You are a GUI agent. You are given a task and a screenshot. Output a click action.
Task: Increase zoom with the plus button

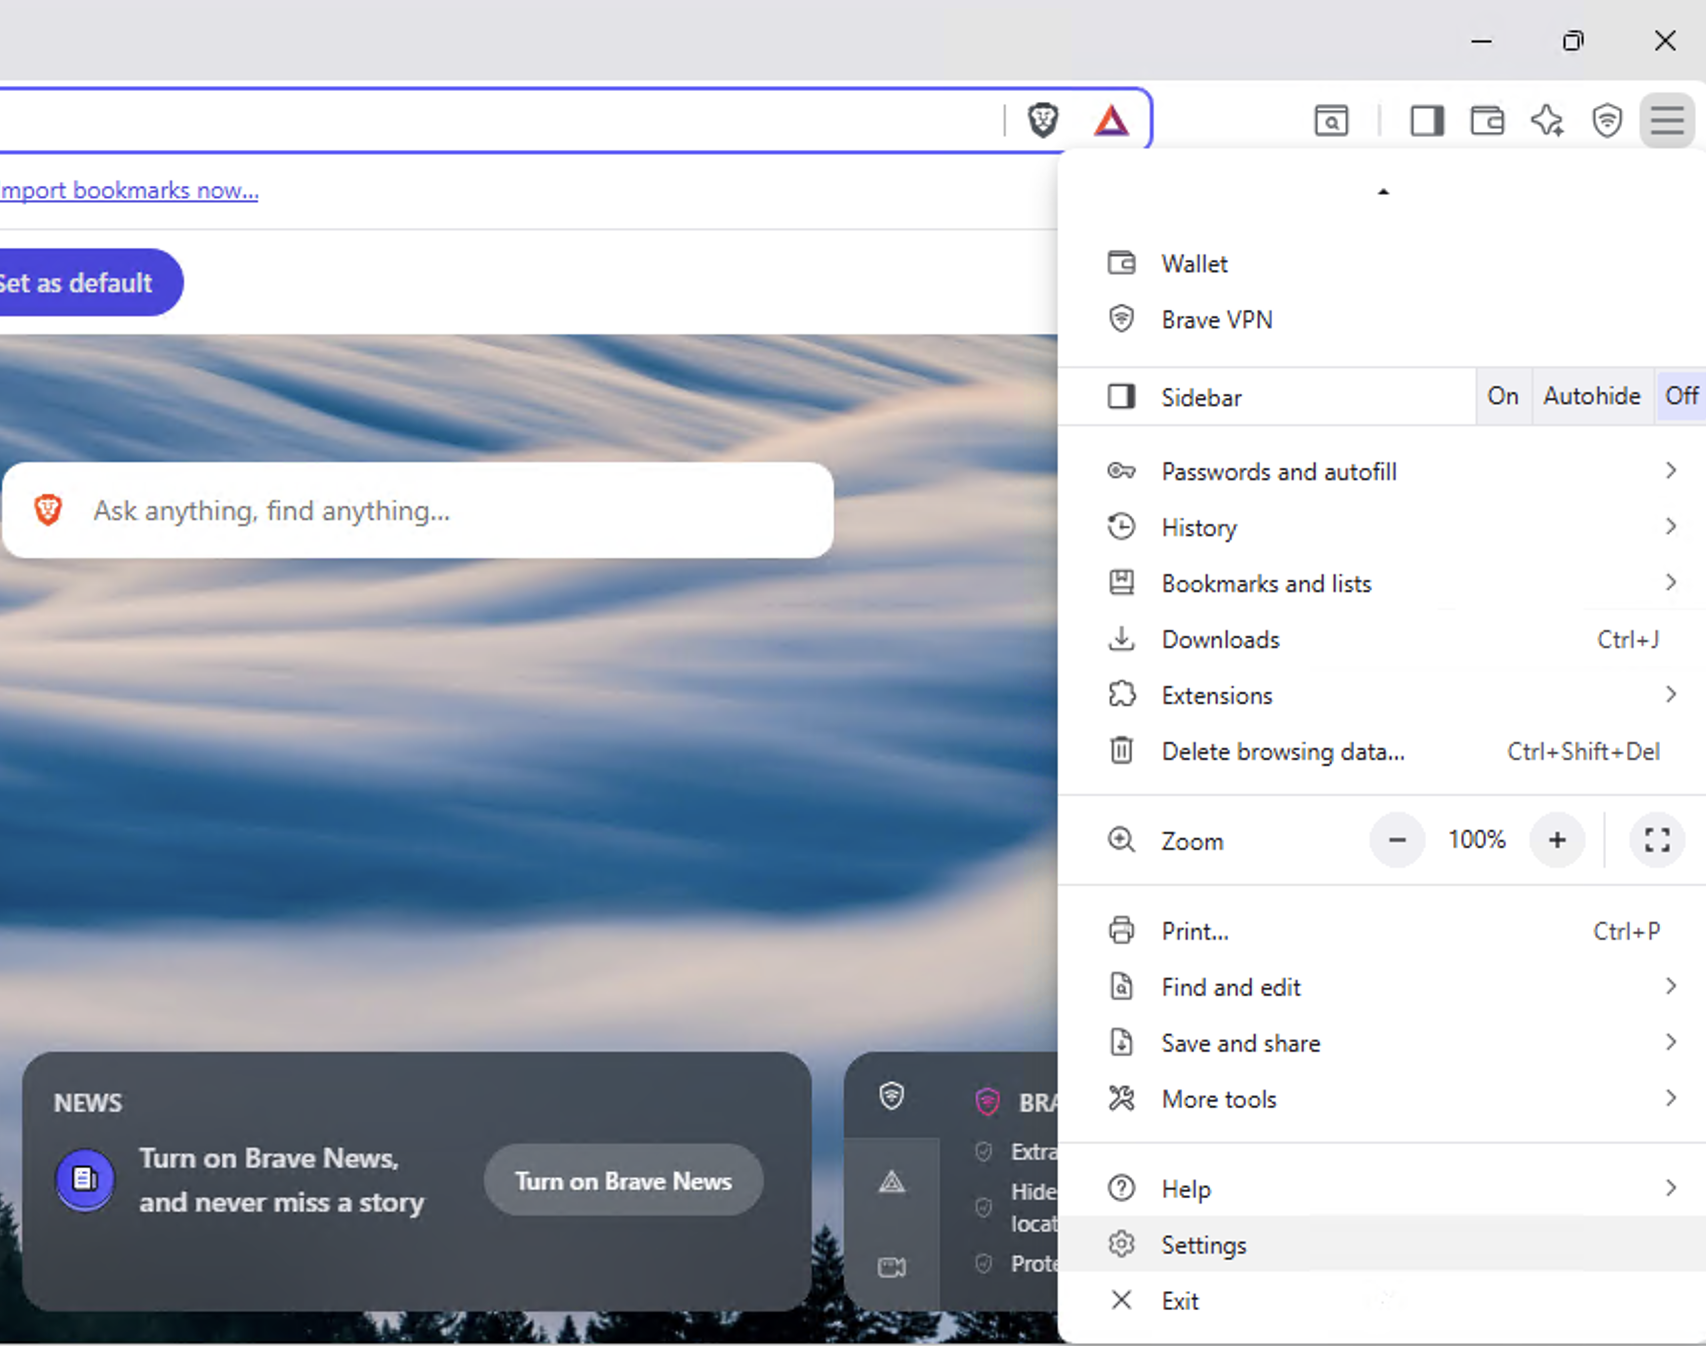(1557, 840)
